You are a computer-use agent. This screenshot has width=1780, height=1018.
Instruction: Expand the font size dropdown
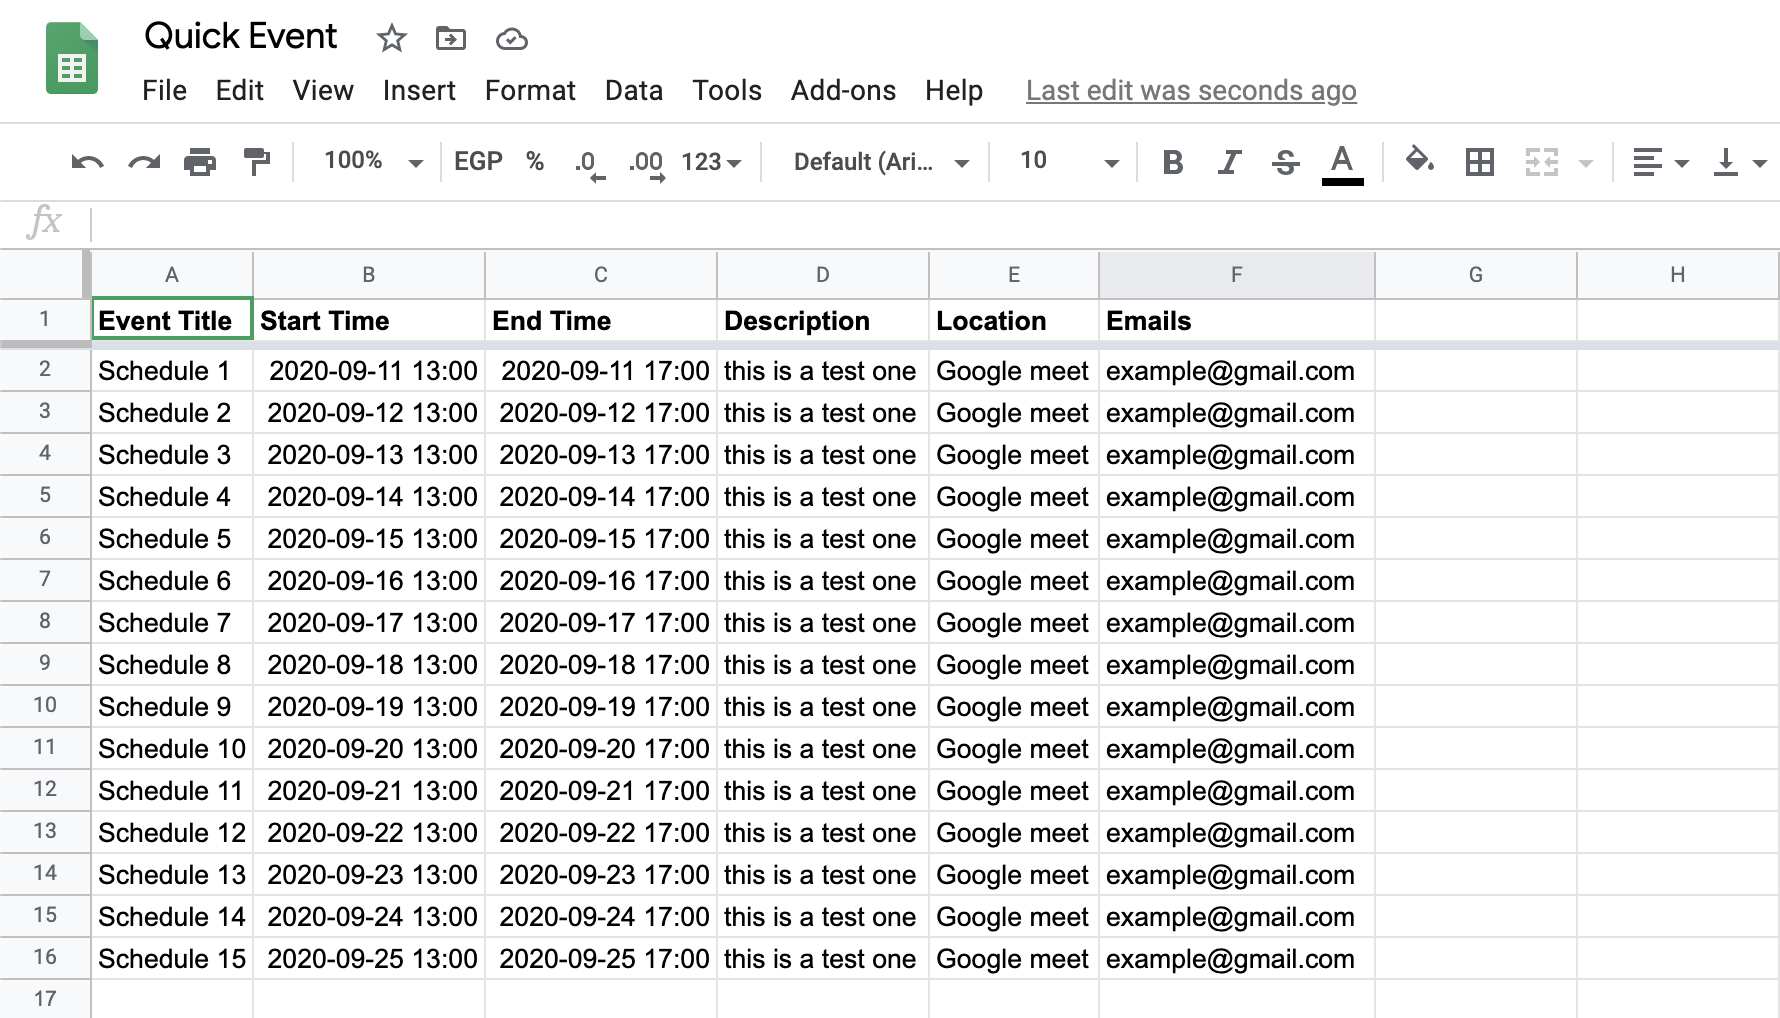[1109, 161]
